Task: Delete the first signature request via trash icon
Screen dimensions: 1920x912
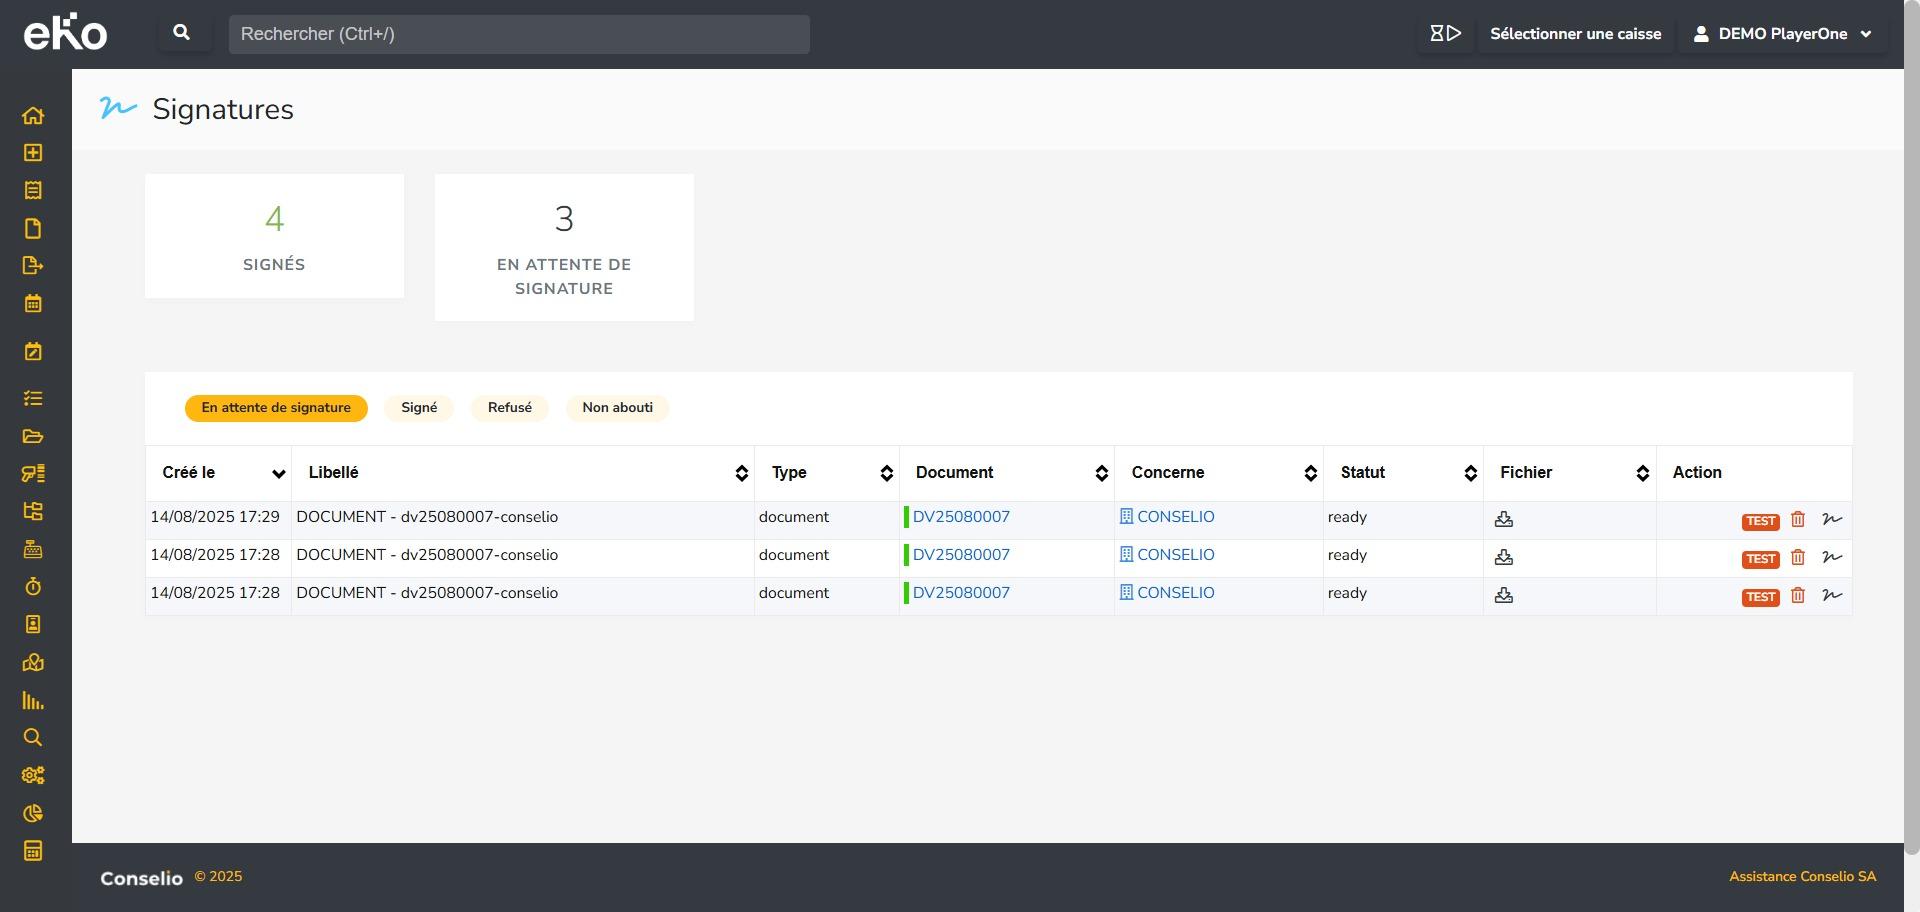Action: [1797, 519]
